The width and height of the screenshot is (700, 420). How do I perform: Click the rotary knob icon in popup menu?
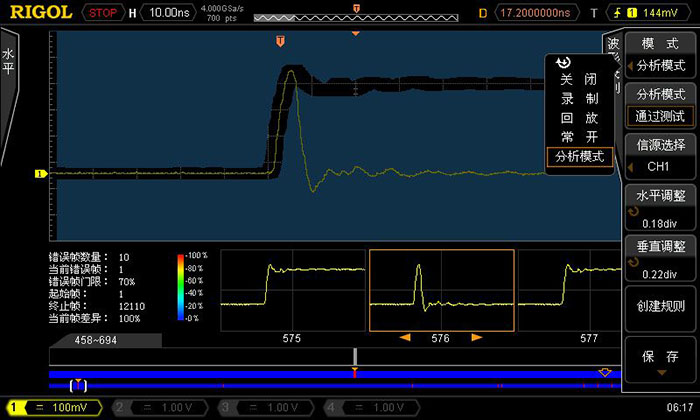[564, 62]
